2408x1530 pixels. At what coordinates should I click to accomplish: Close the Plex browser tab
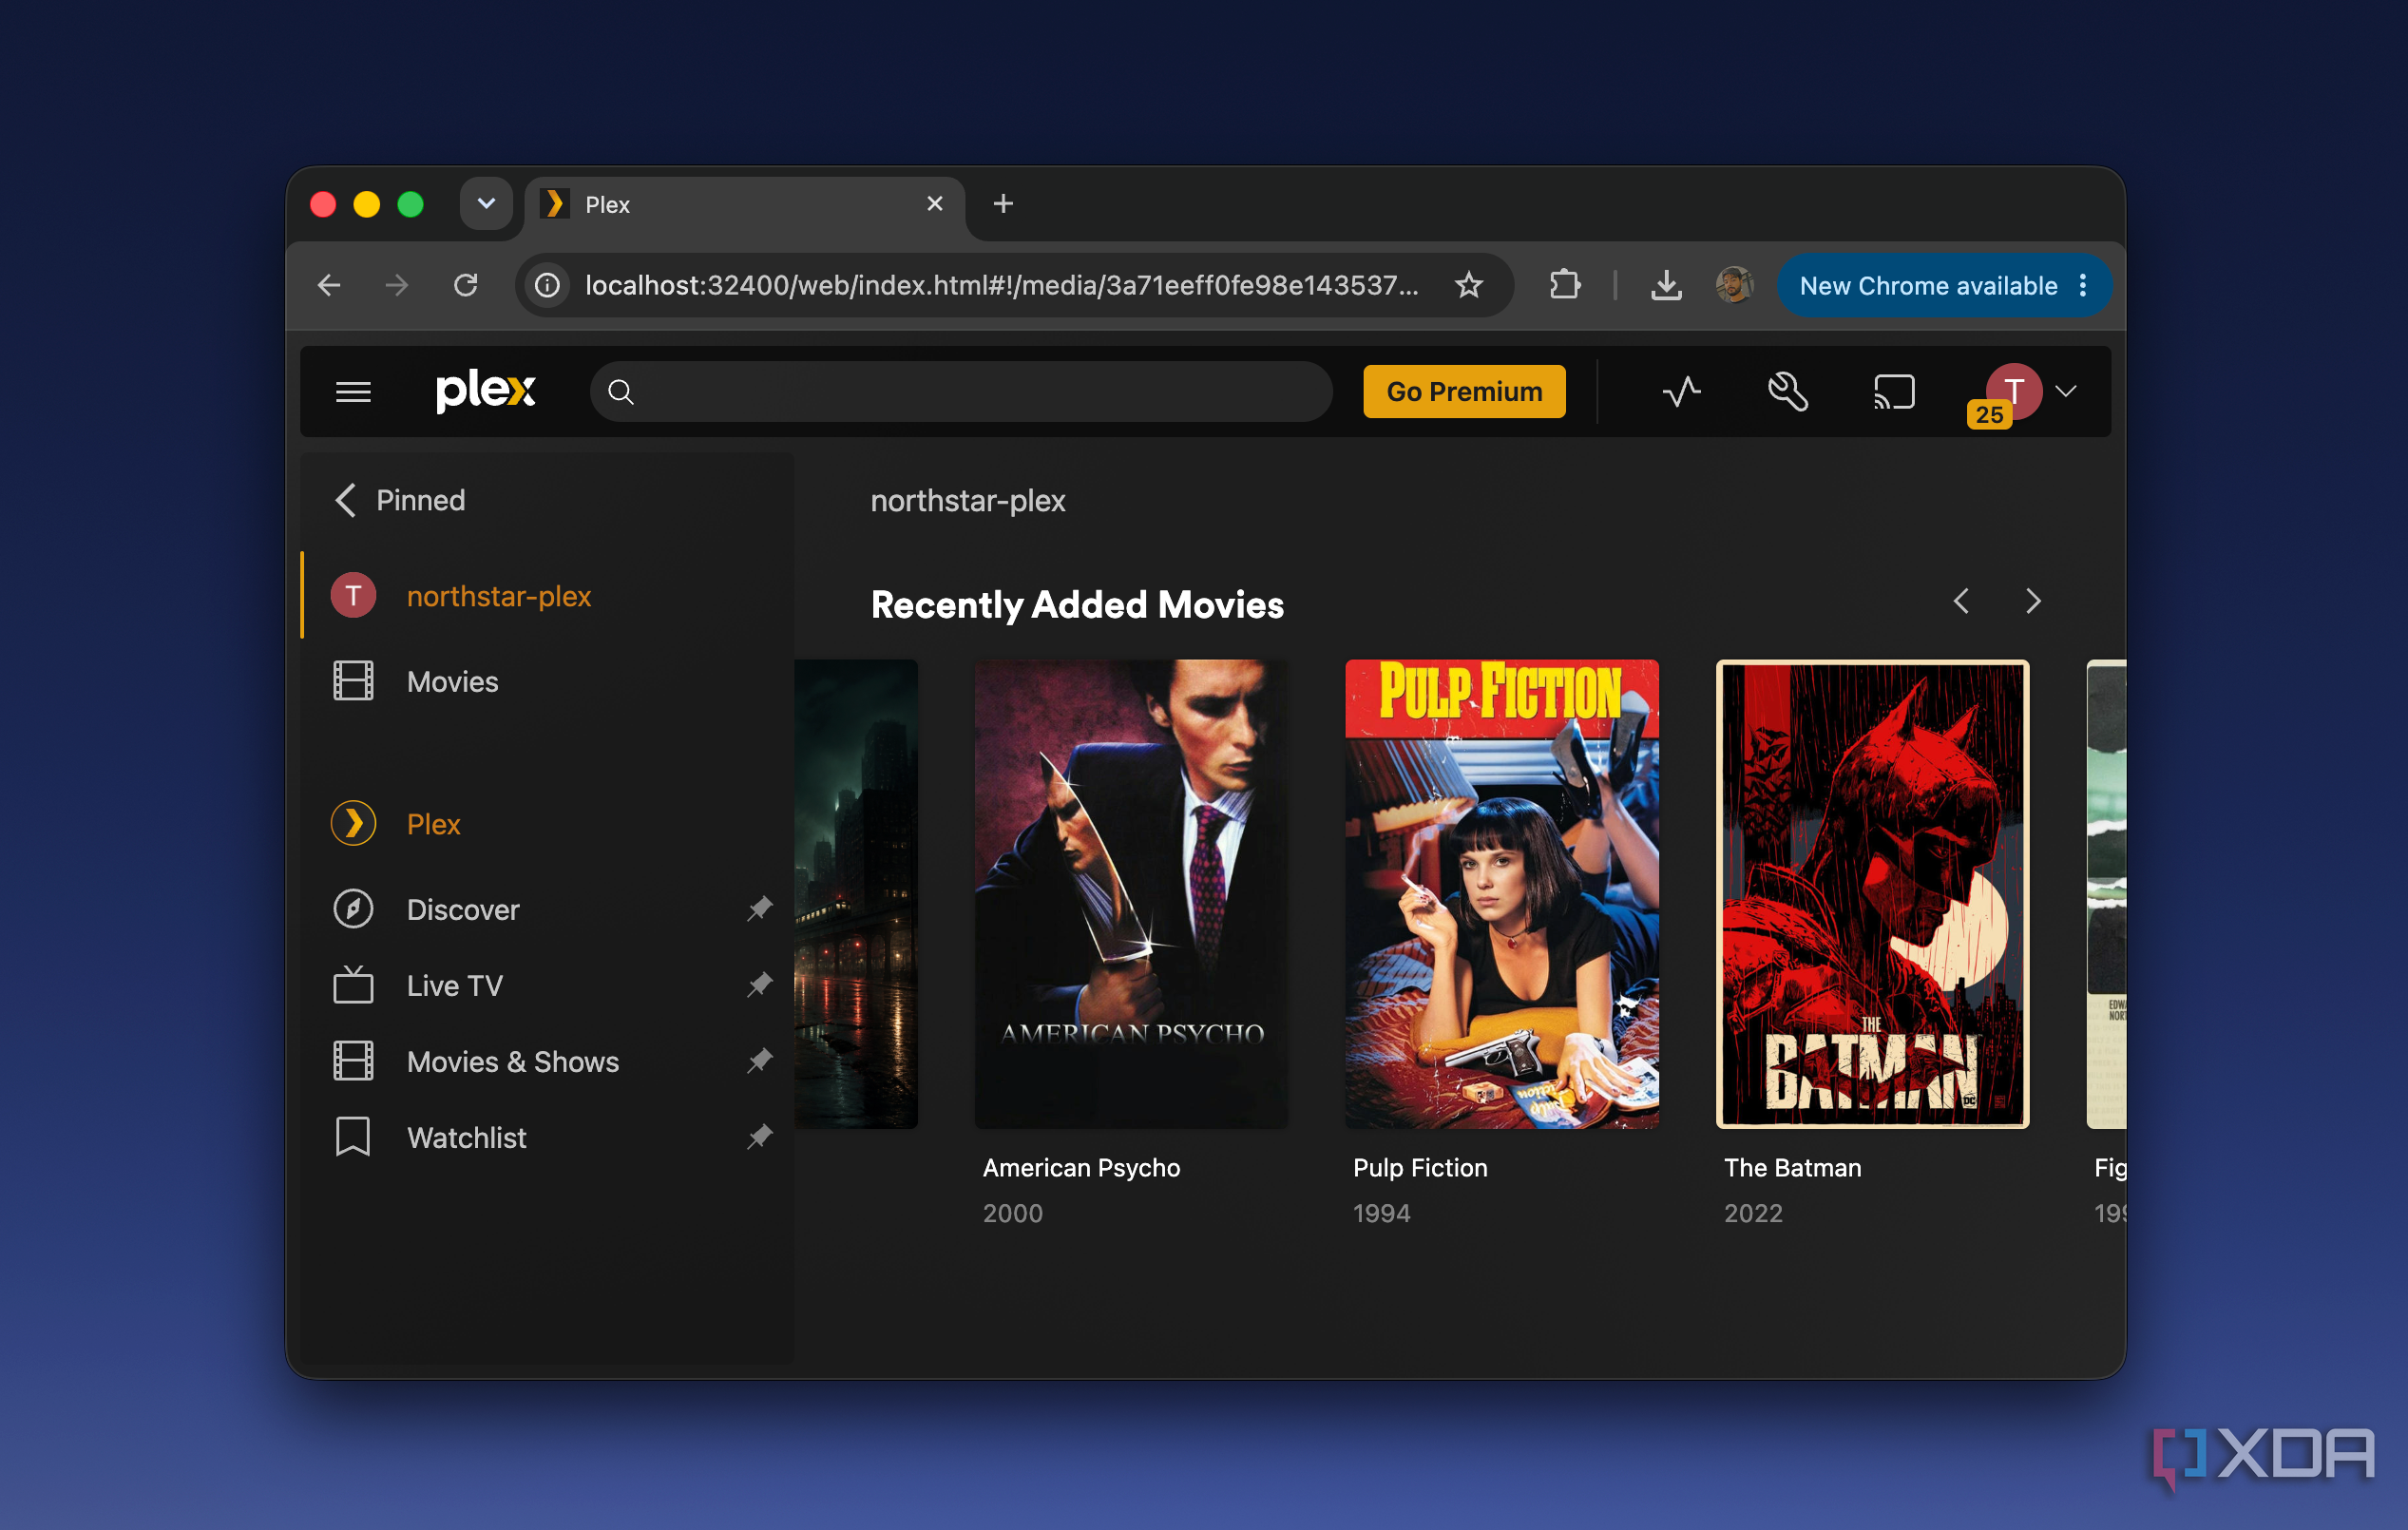point(935,204)
